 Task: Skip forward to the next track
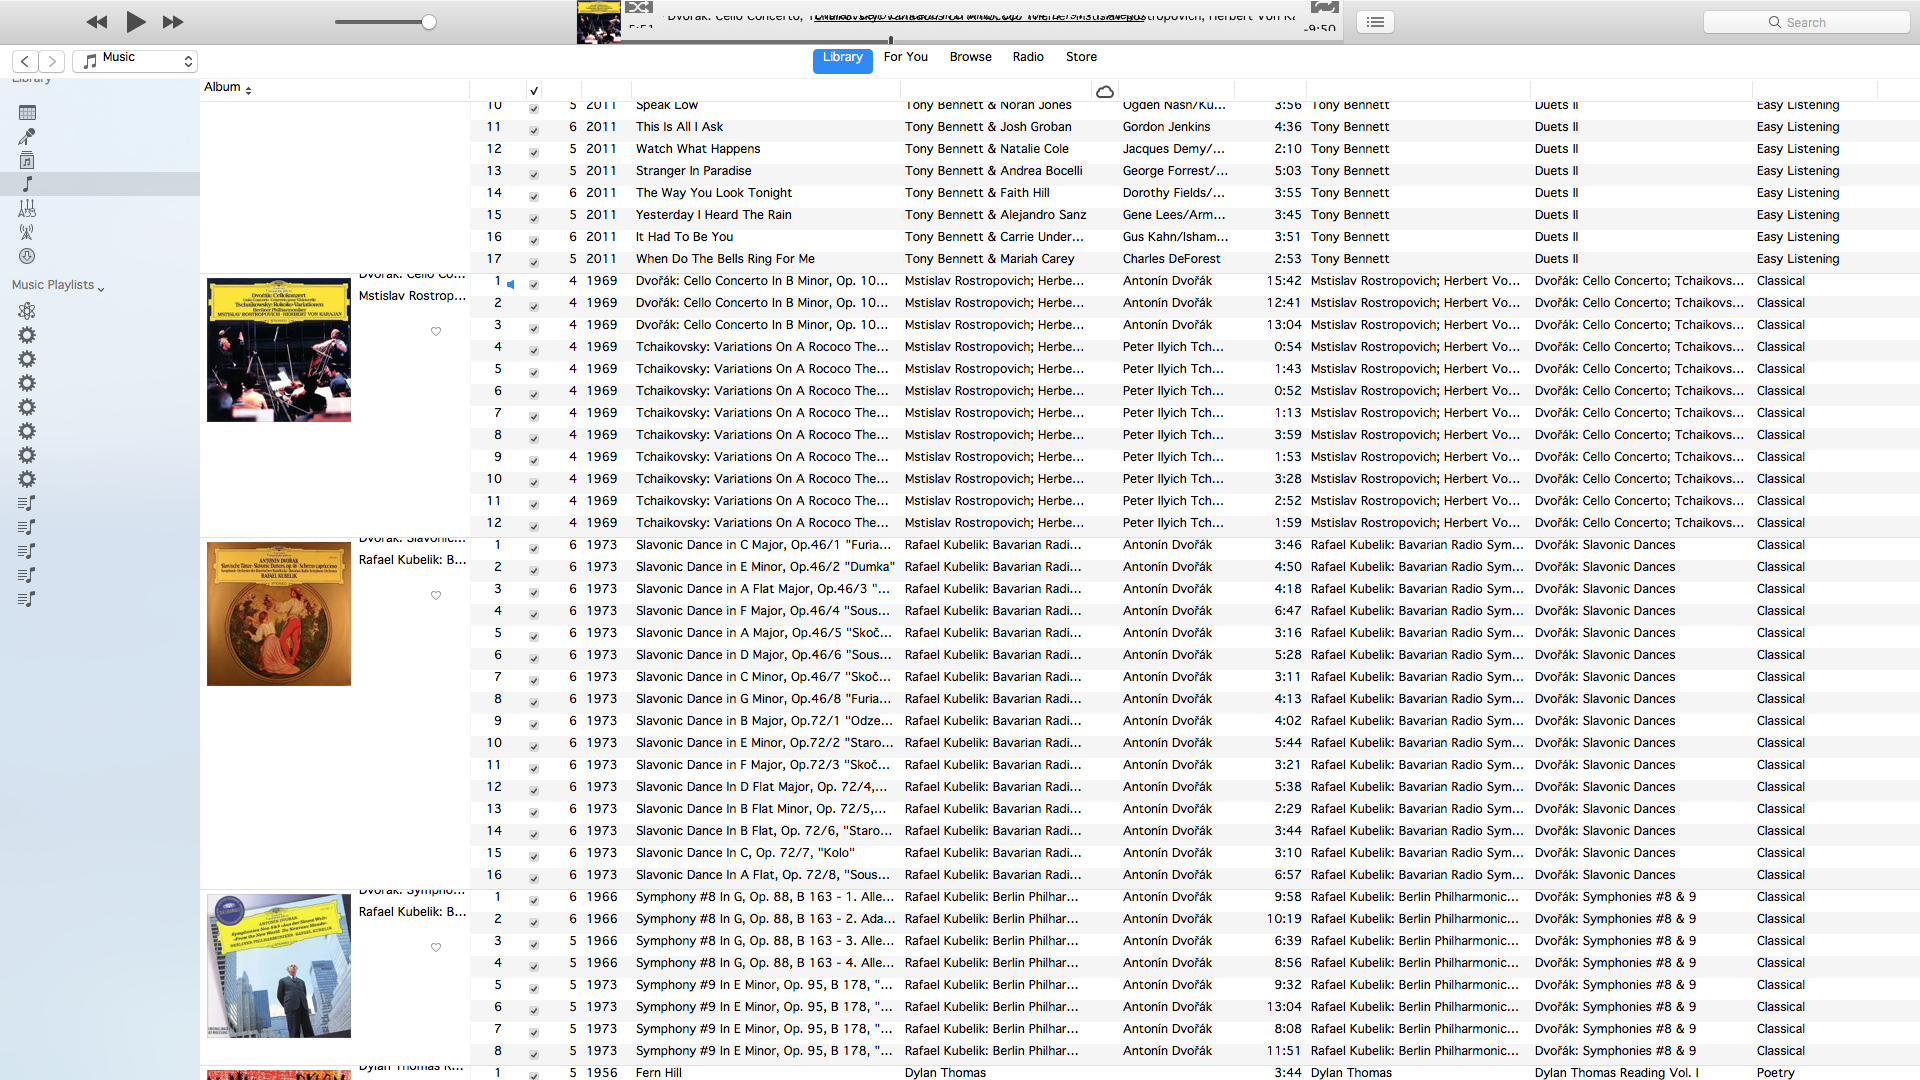click(x=173, y=22)
